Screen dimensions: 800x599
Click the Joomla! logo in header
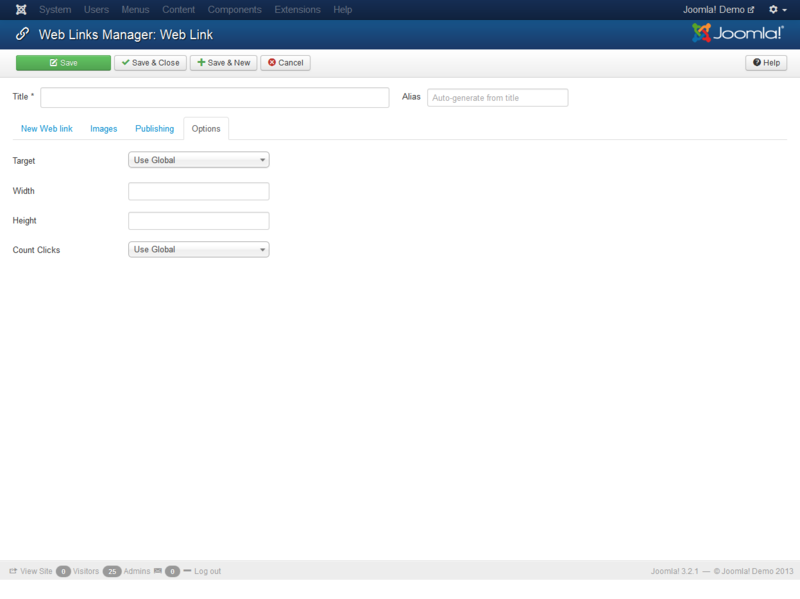pyautogui.click(x=737, y=33)
